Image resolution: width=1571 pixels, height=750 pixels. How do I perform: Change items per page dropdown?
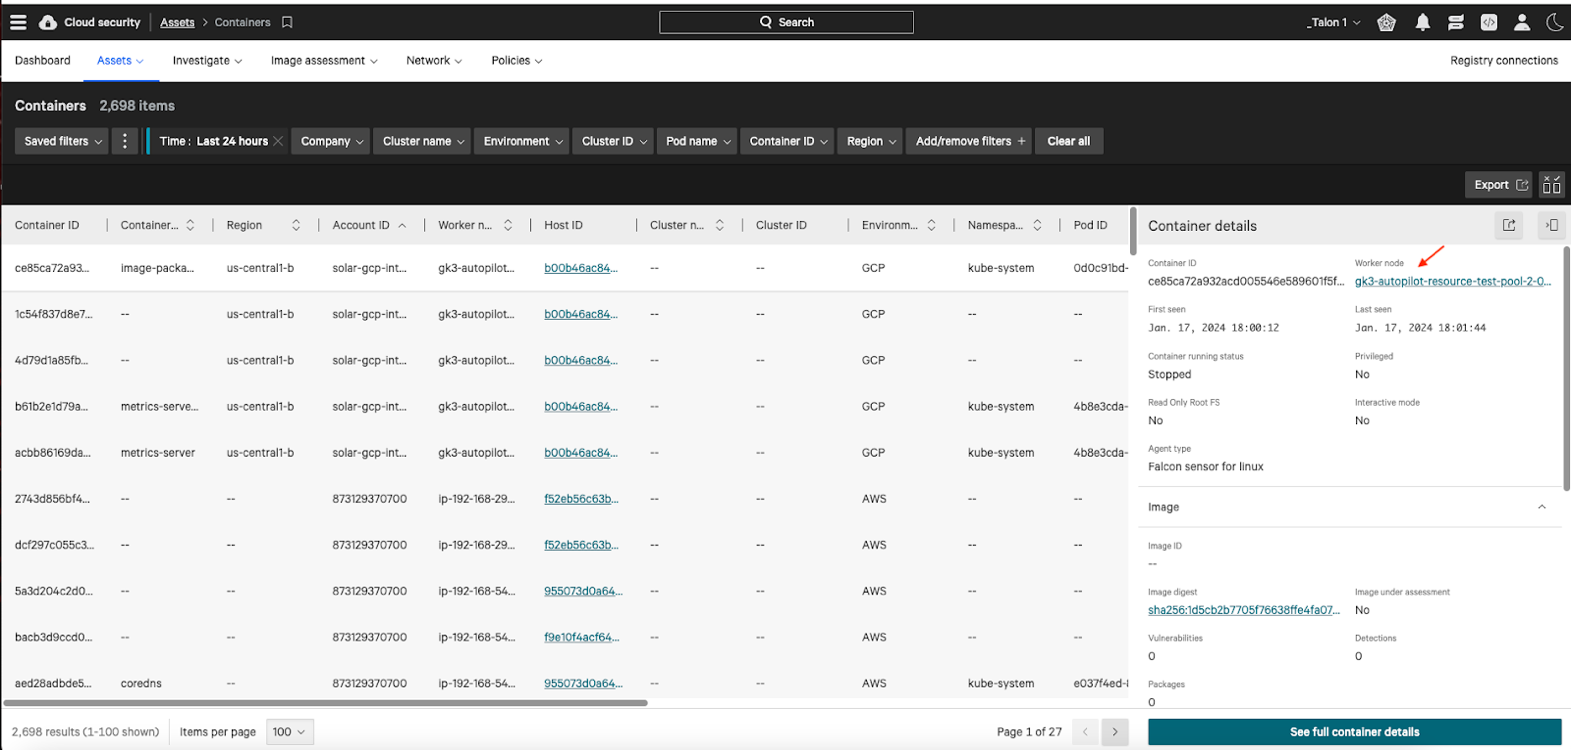click(290, 732)
